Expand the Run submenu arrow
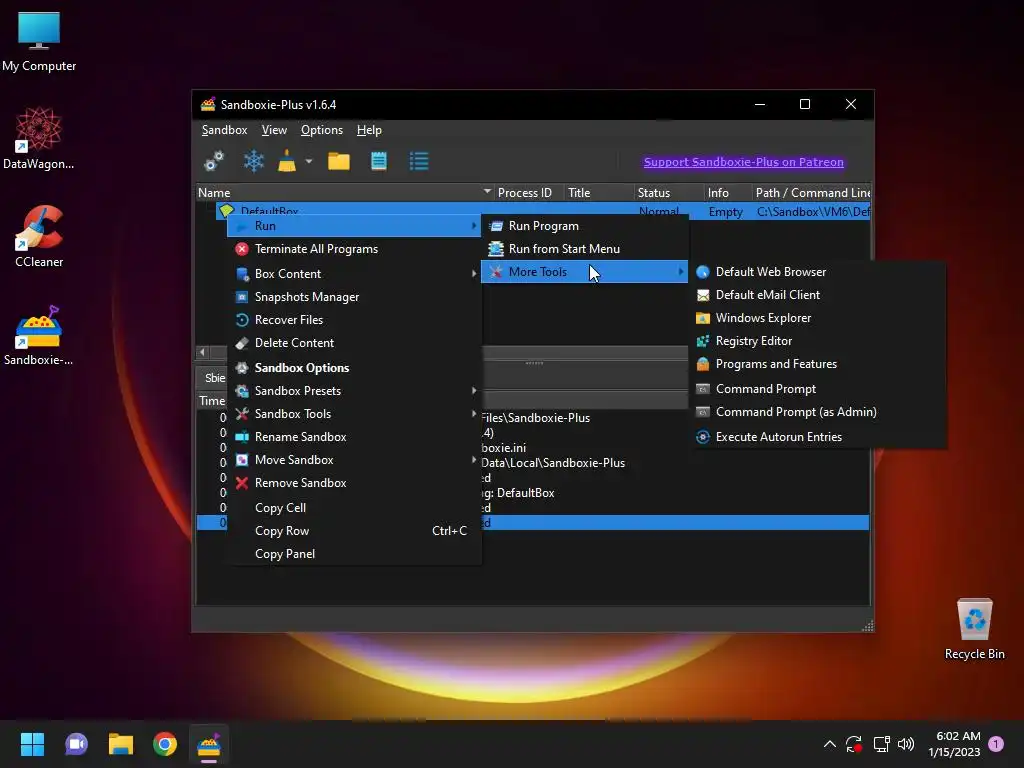Image resolution: width=1024 pixels, height=768 pixels. click(x=473, y=226)
